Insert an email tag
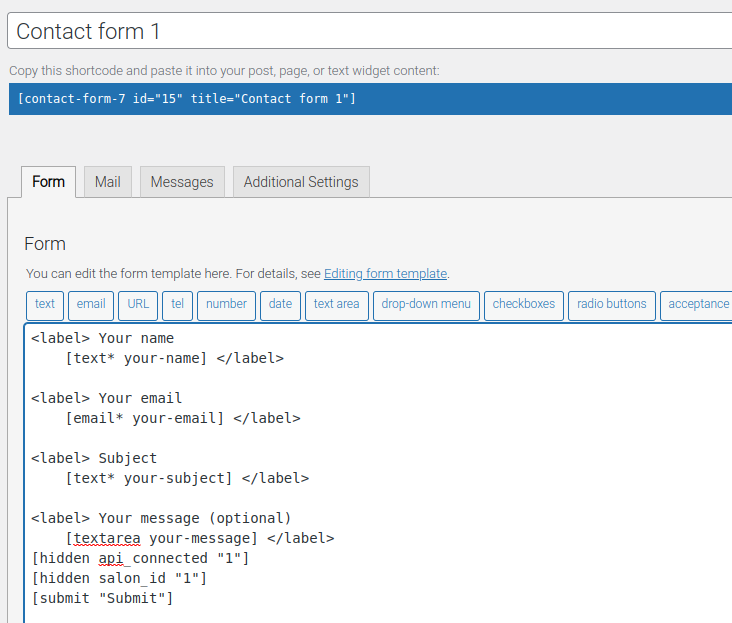The image size is (732, 623). point(91,306)
